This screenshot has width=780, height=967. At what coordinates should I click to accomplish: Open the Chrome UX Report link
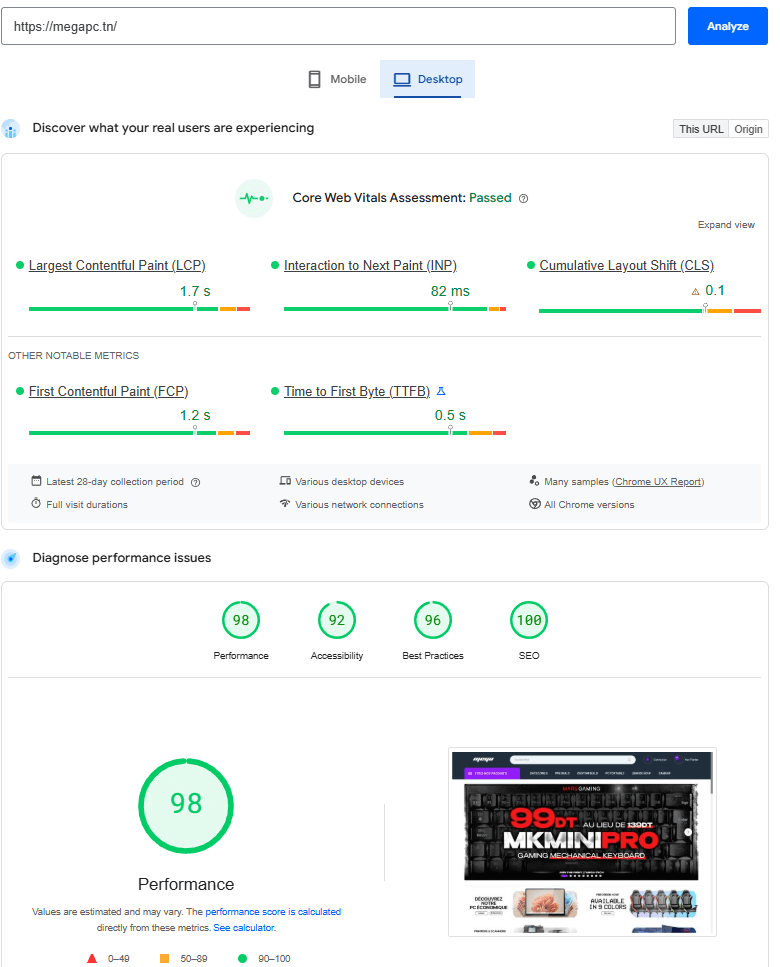point(658,482)
